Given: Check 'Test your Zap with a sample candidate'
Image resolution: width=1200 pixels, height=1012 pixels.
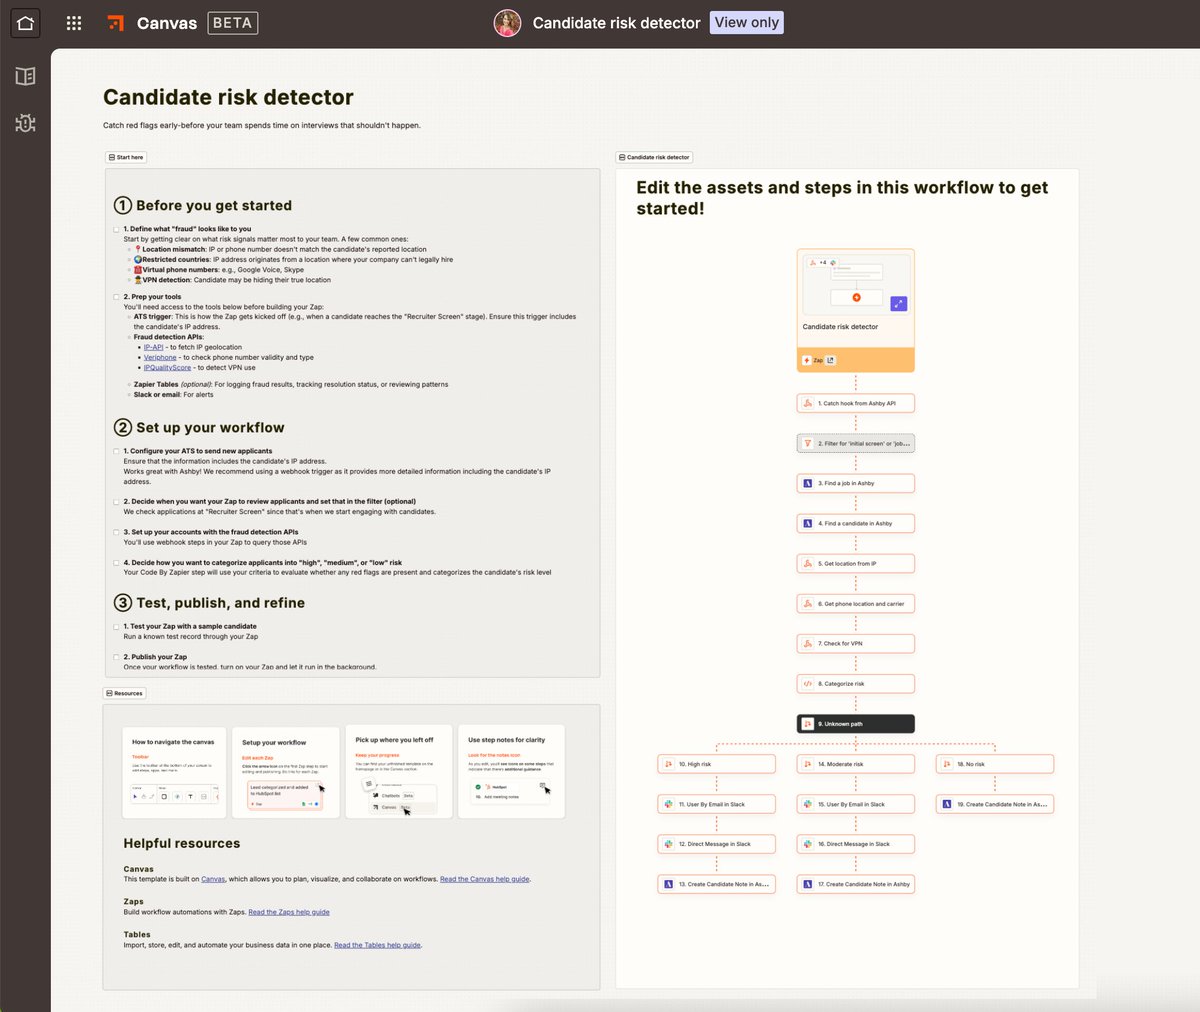Looking at the screenshot, I should coord(116,627).
